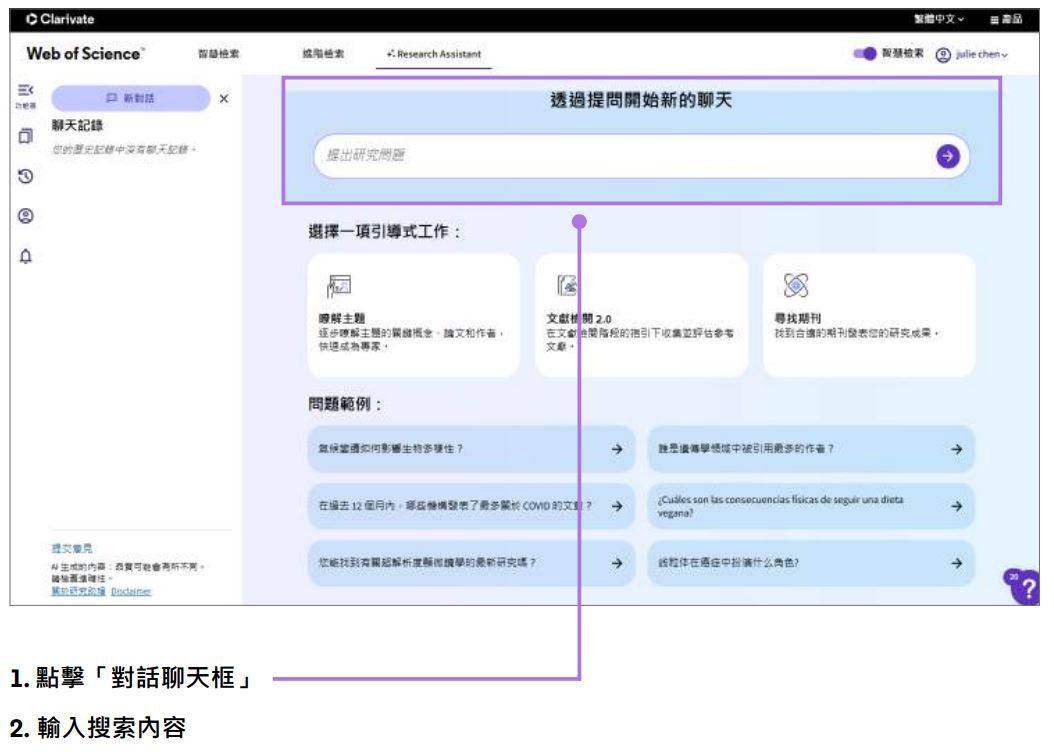Click the 透過提問開始新的聊天 heading
This screenshot has width=1054, height=752.
point(641,101)
